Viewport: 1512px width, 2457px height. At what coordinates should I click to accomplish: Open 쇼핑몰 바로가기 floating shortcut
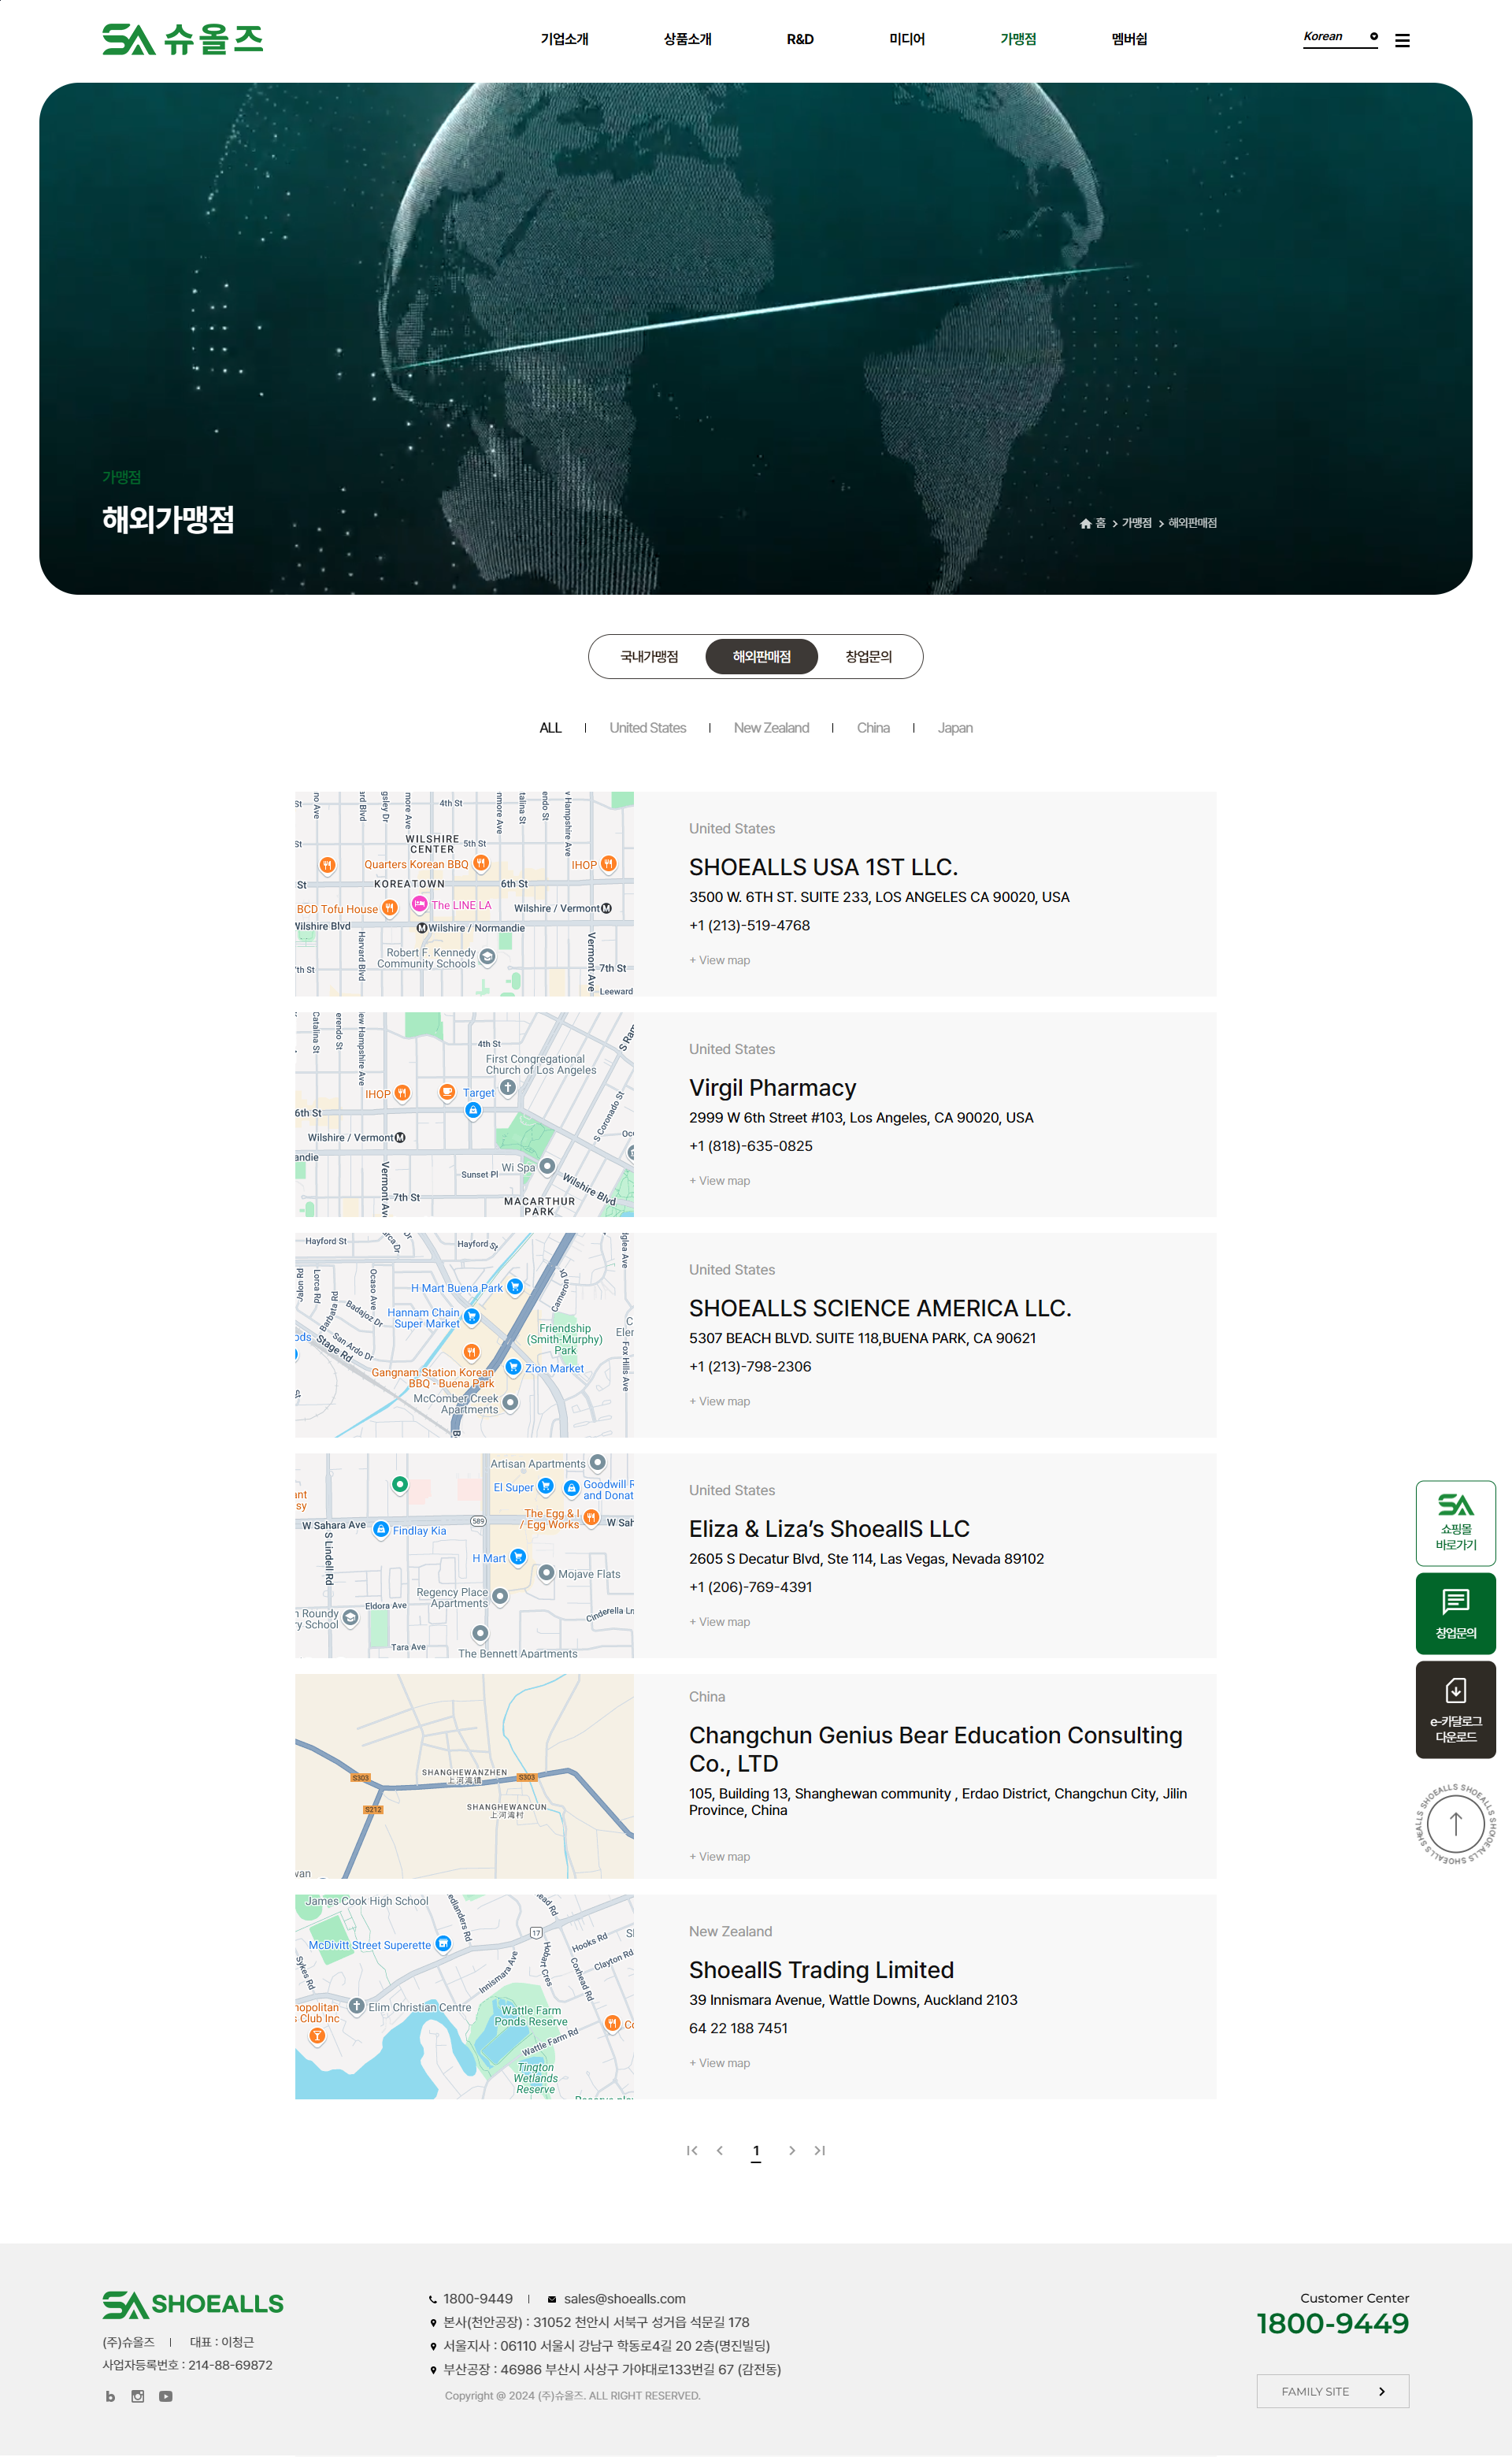point(1455,1522)
